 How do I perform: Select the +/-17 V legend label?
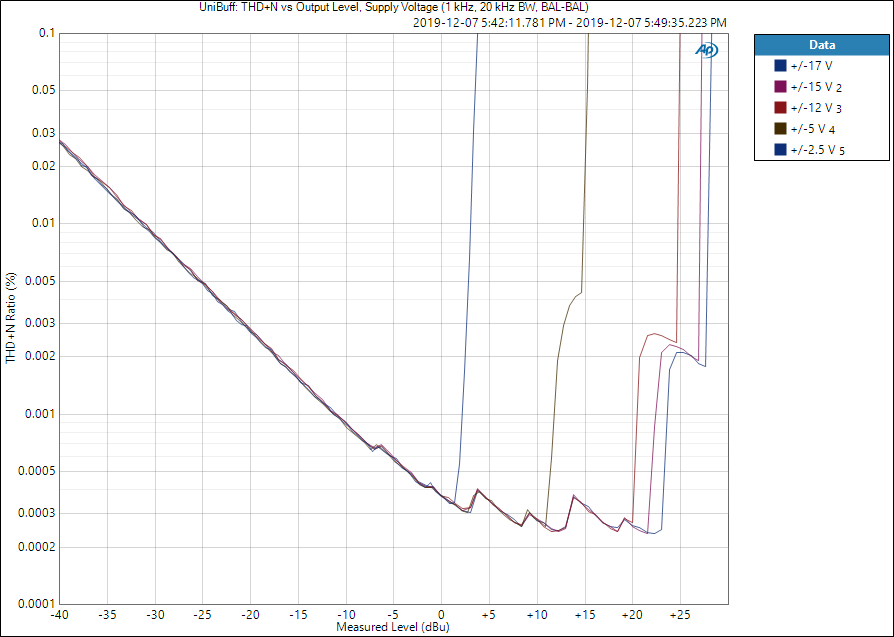click(x=811, y=66)
